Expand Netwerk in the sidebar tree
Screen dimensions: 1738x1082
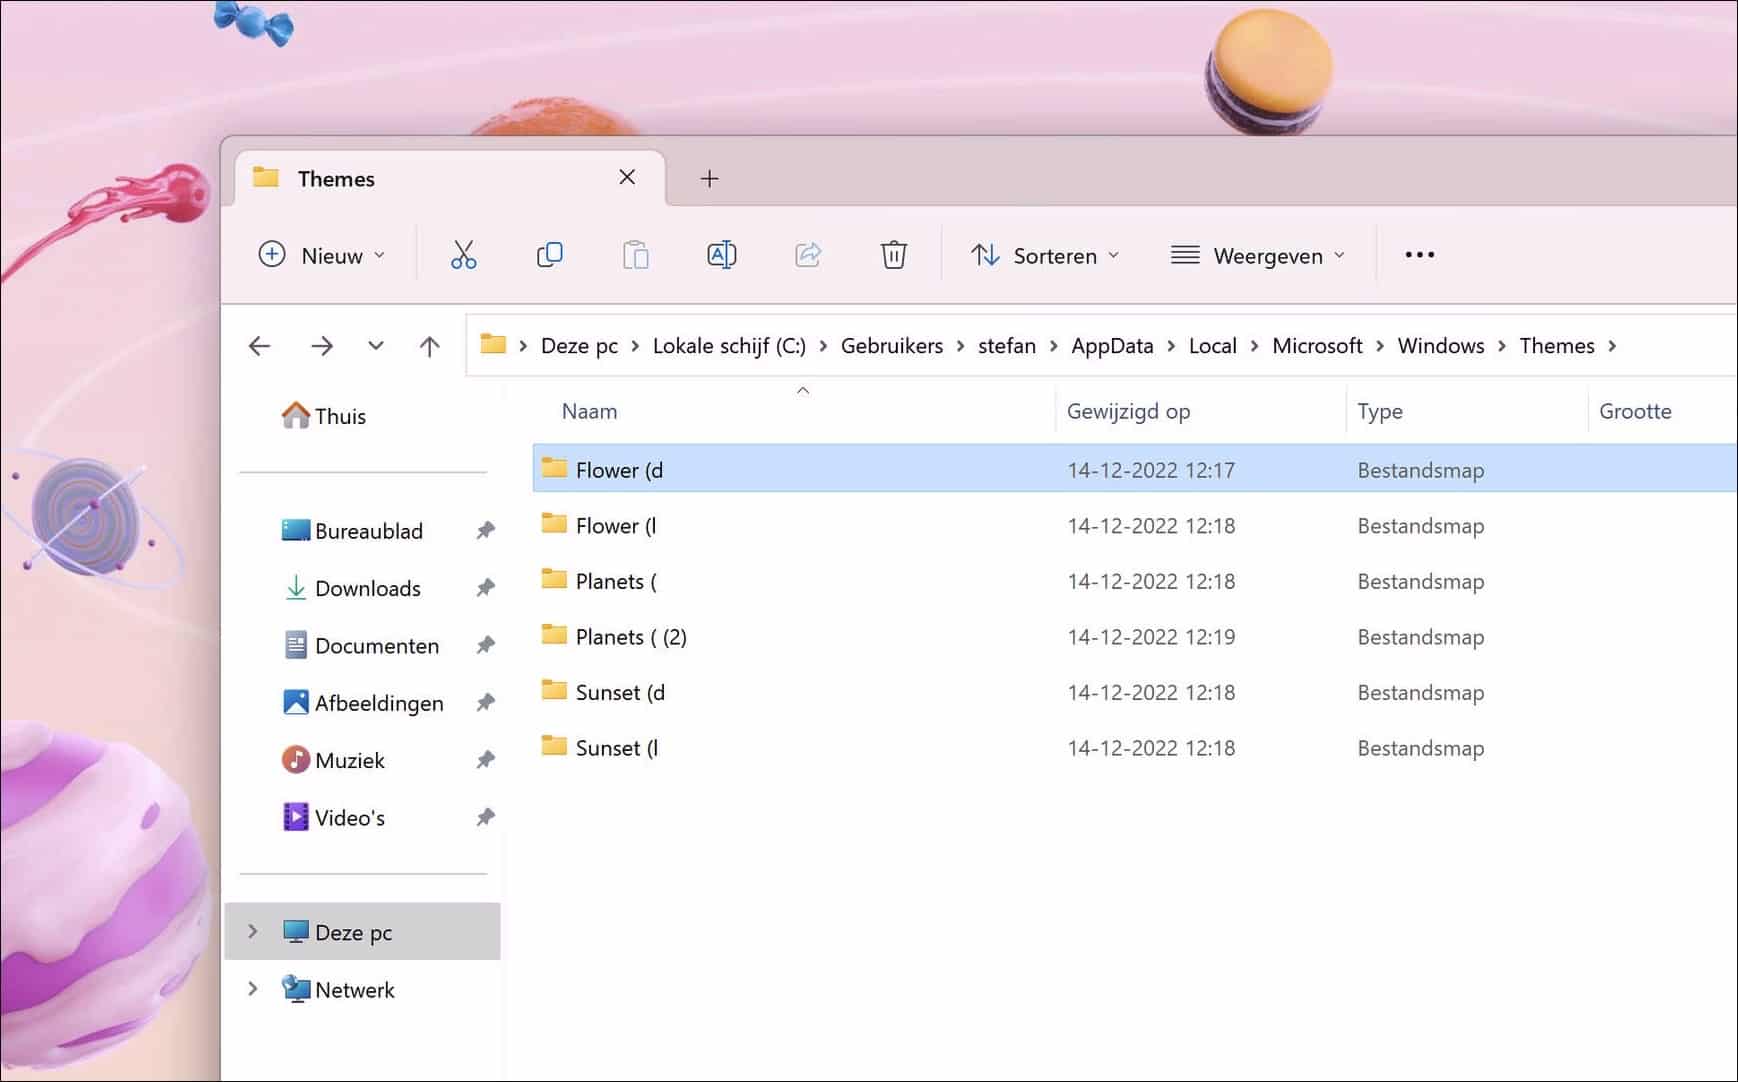(252, 989)
